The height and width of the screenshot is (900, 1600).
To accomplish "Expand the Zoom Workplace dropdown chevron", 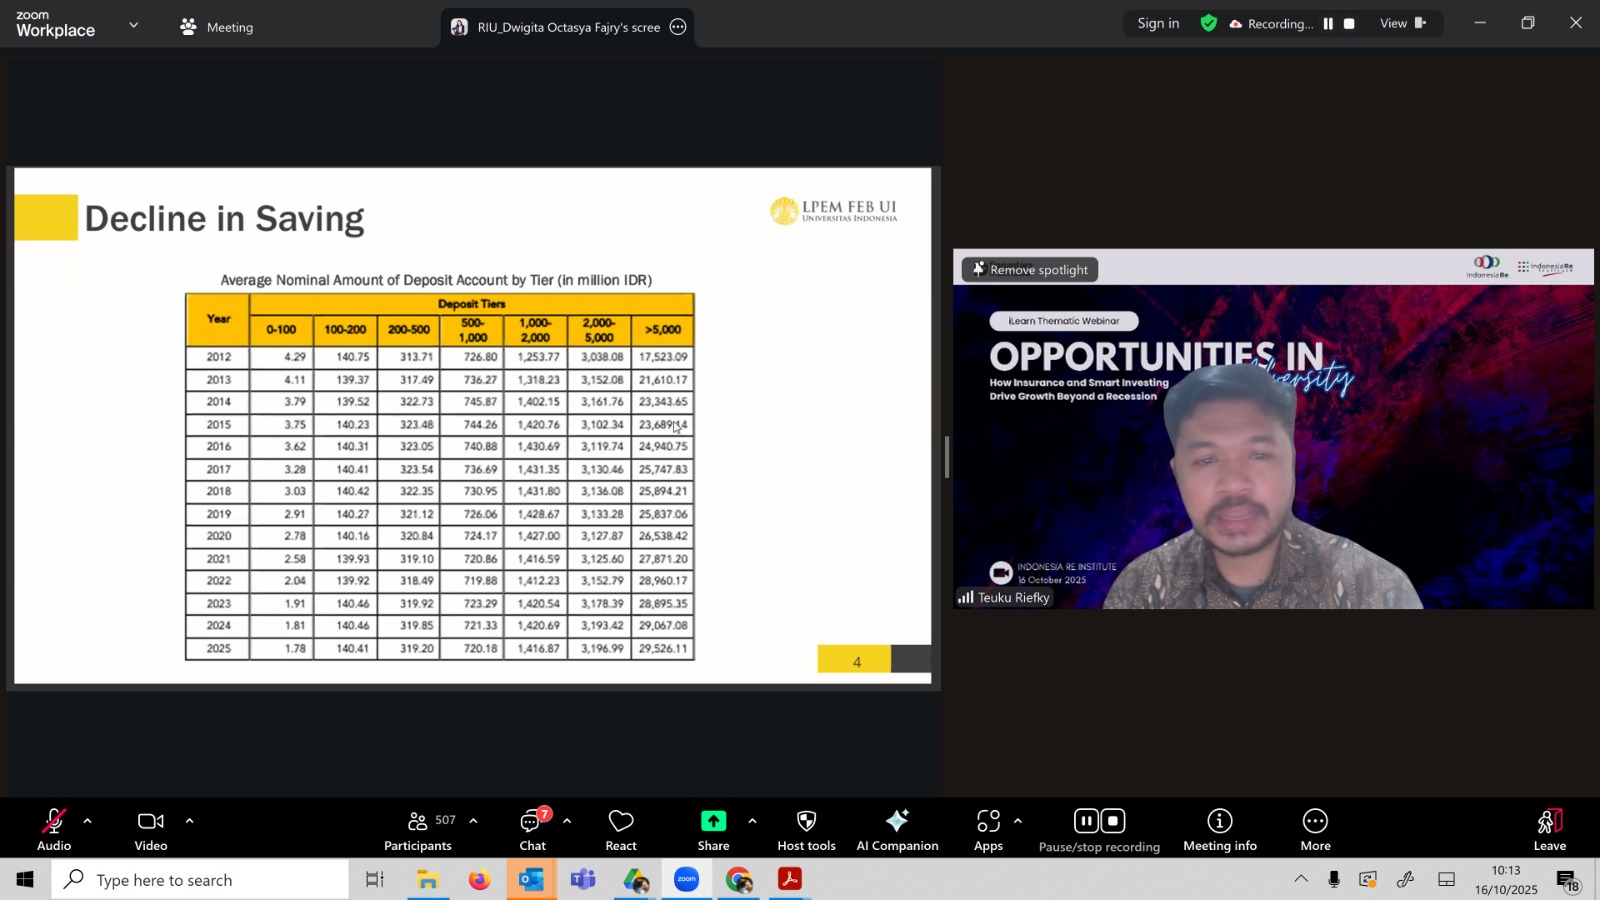I will click(x=134, y=25).
